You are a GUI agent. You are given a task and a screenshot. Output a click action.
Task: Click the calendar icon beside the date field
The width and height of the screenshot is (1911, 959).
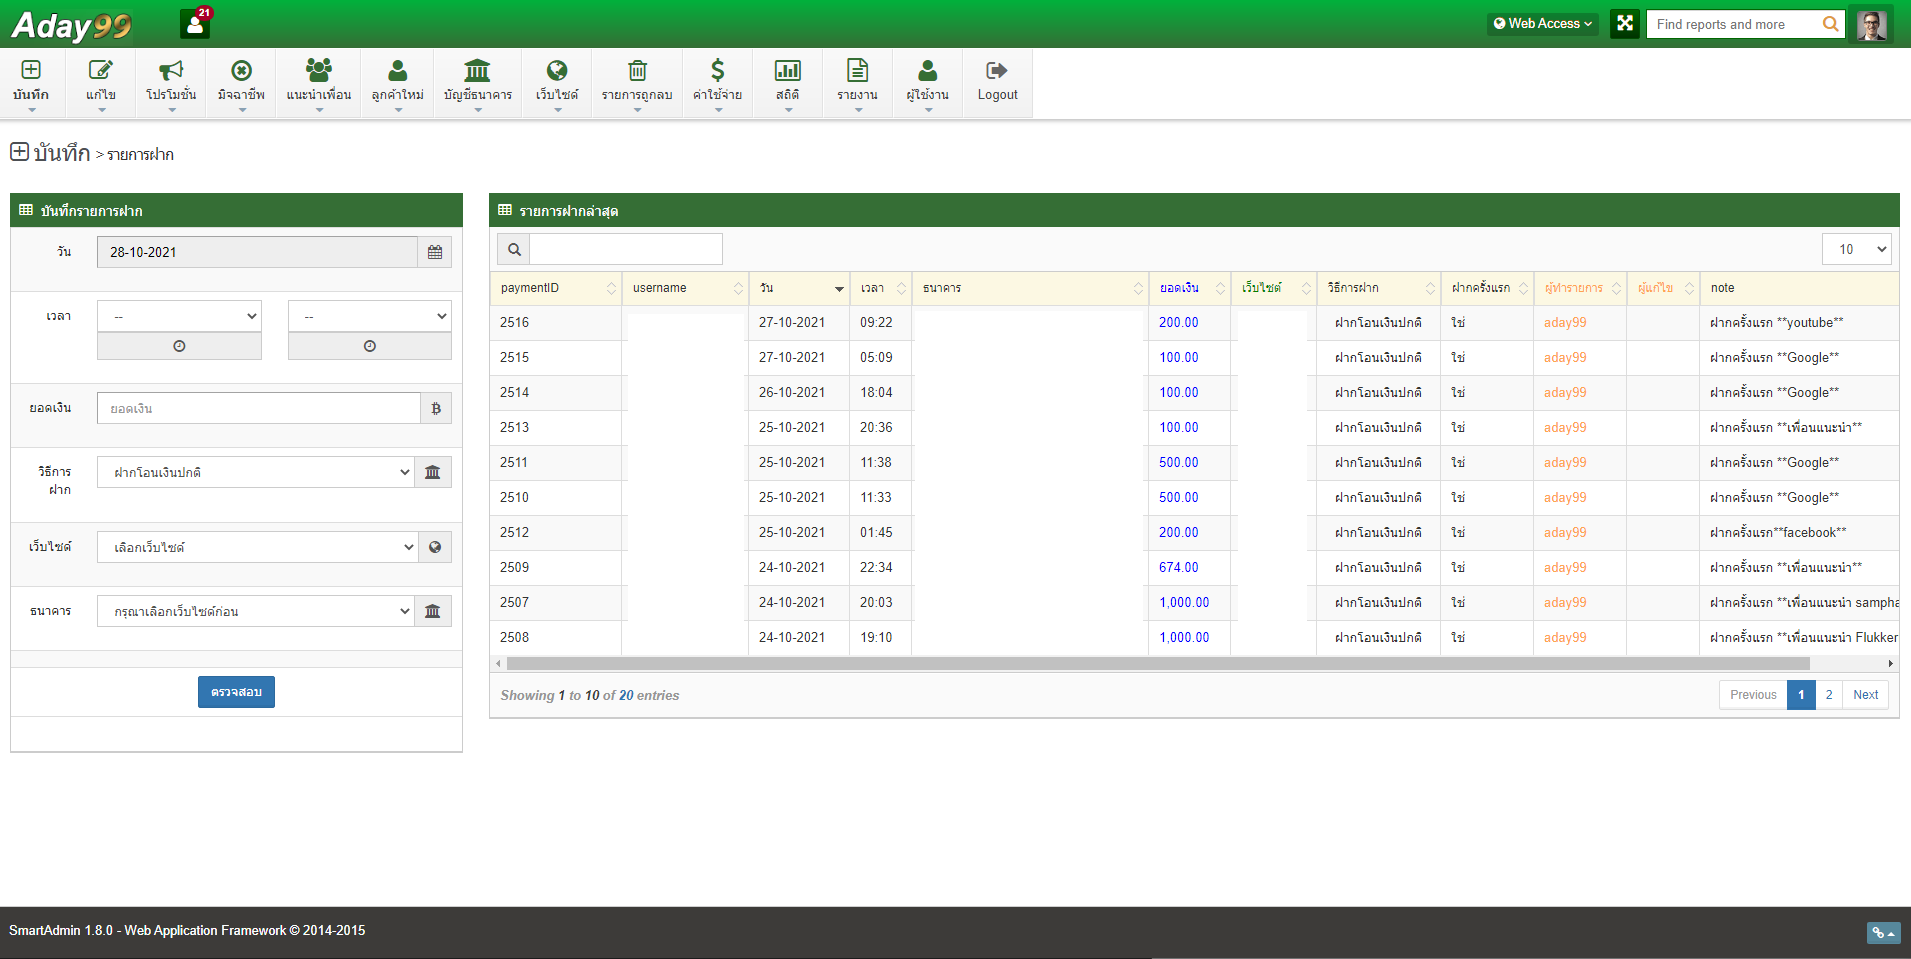(435, 252)
